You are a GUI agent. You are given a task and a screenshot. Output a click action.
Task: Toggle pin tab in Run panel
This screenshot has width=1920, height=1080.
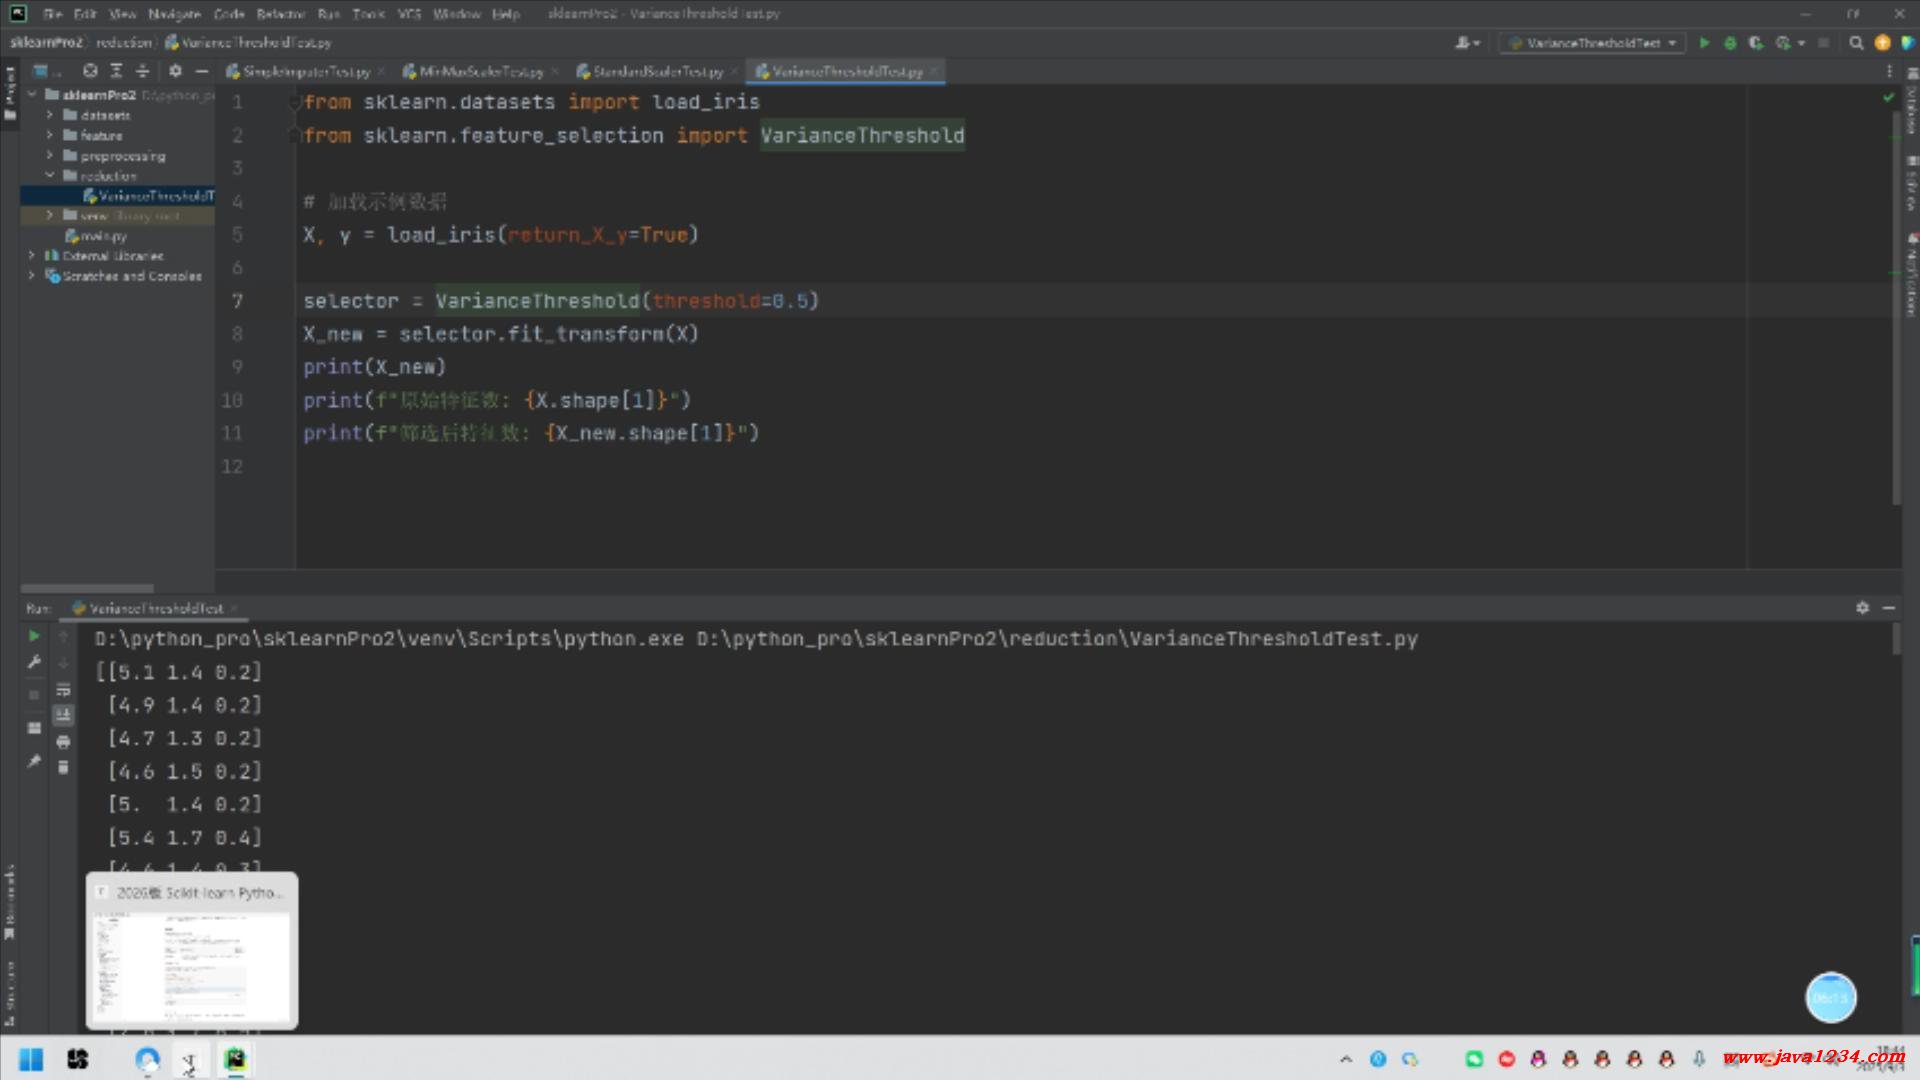(34, 761)
